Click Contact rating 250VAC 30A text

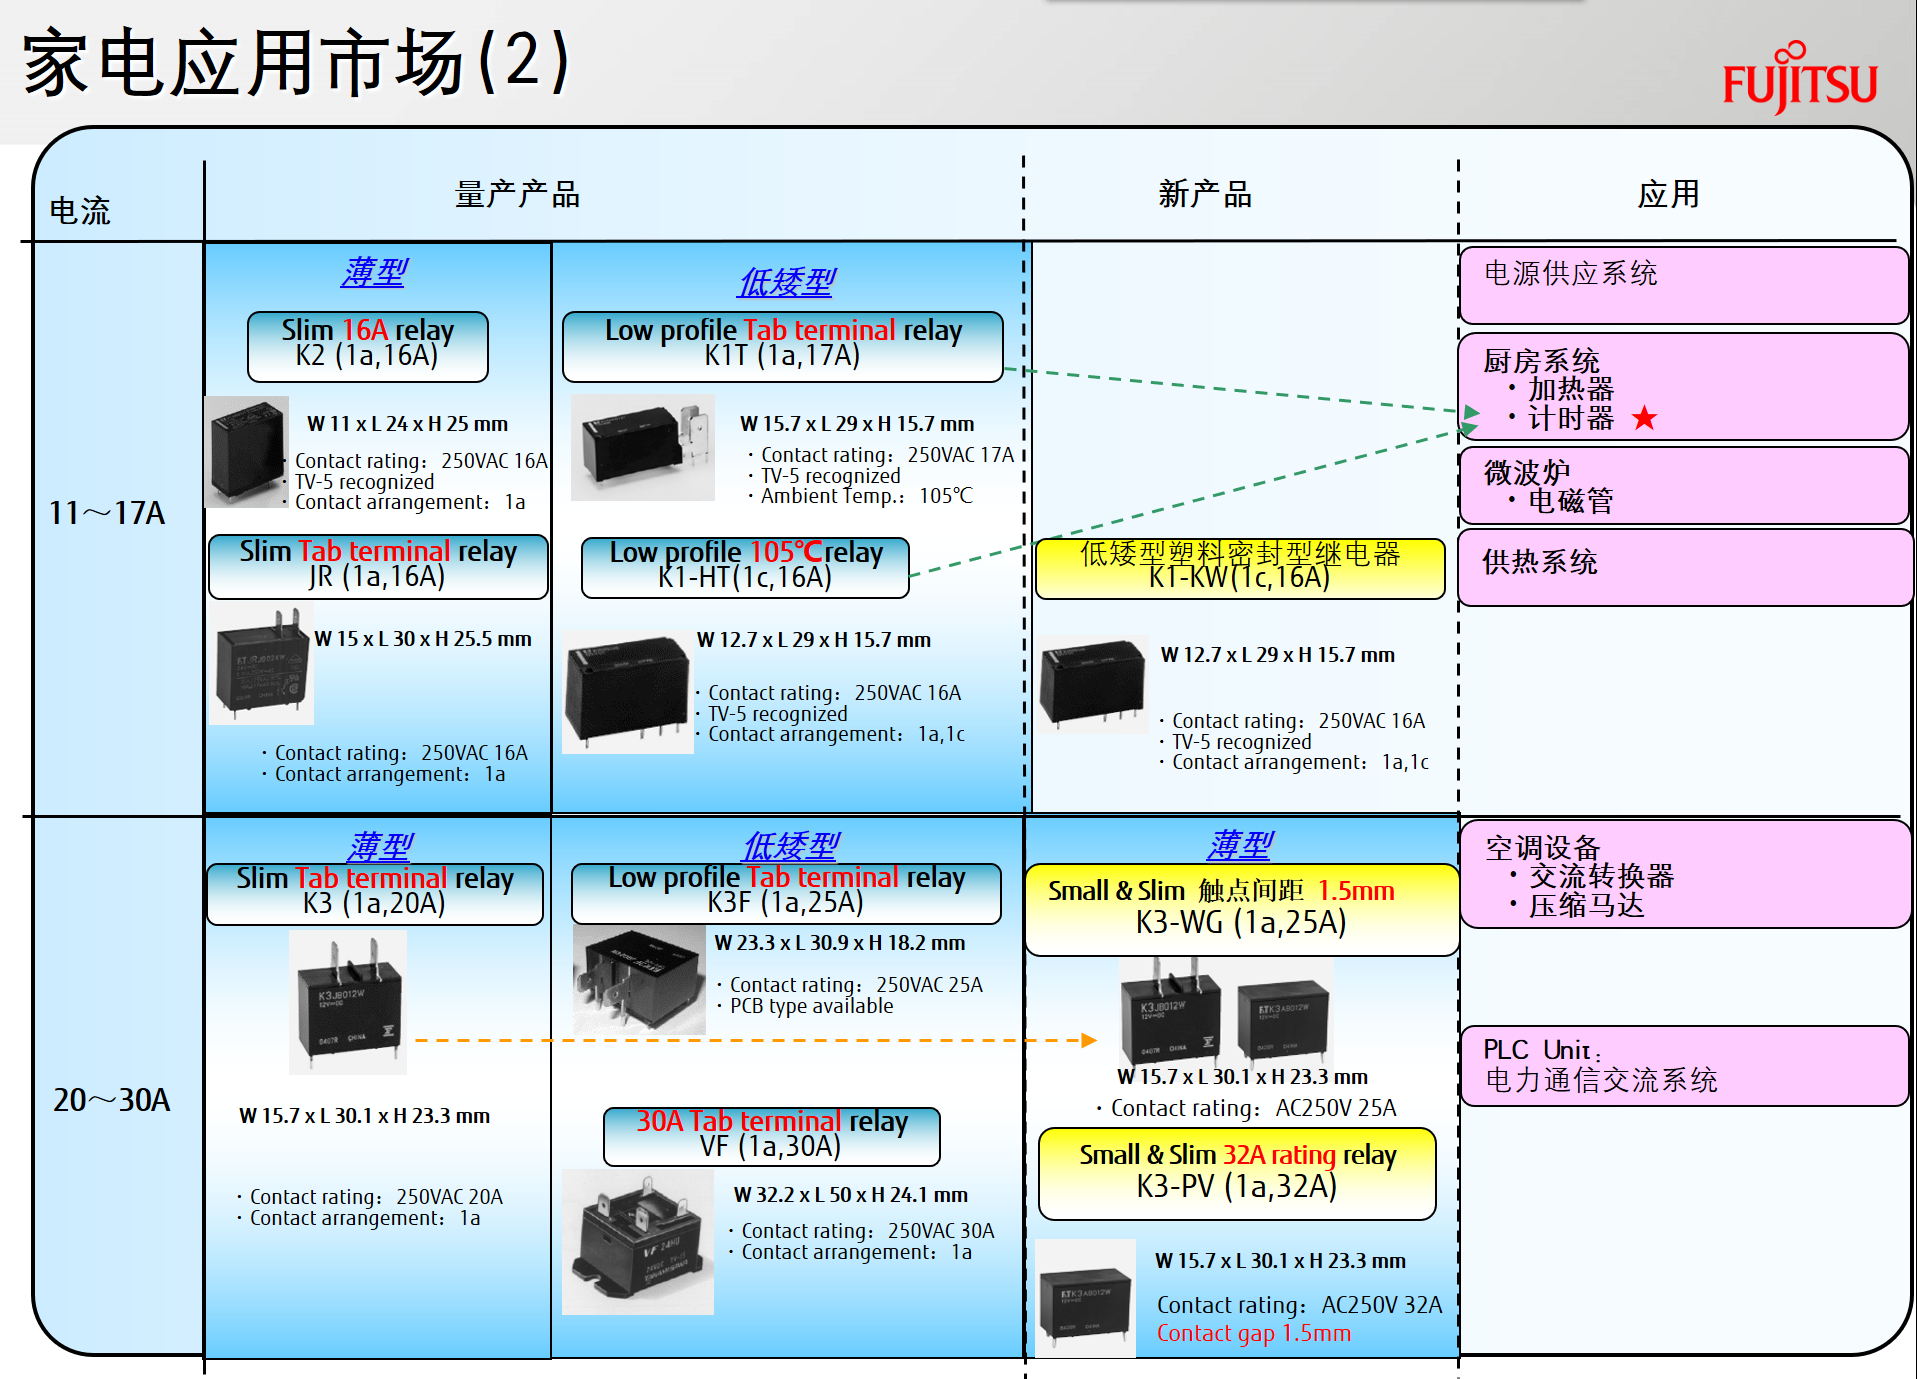pyautogui.click(x=862, y=1231)
